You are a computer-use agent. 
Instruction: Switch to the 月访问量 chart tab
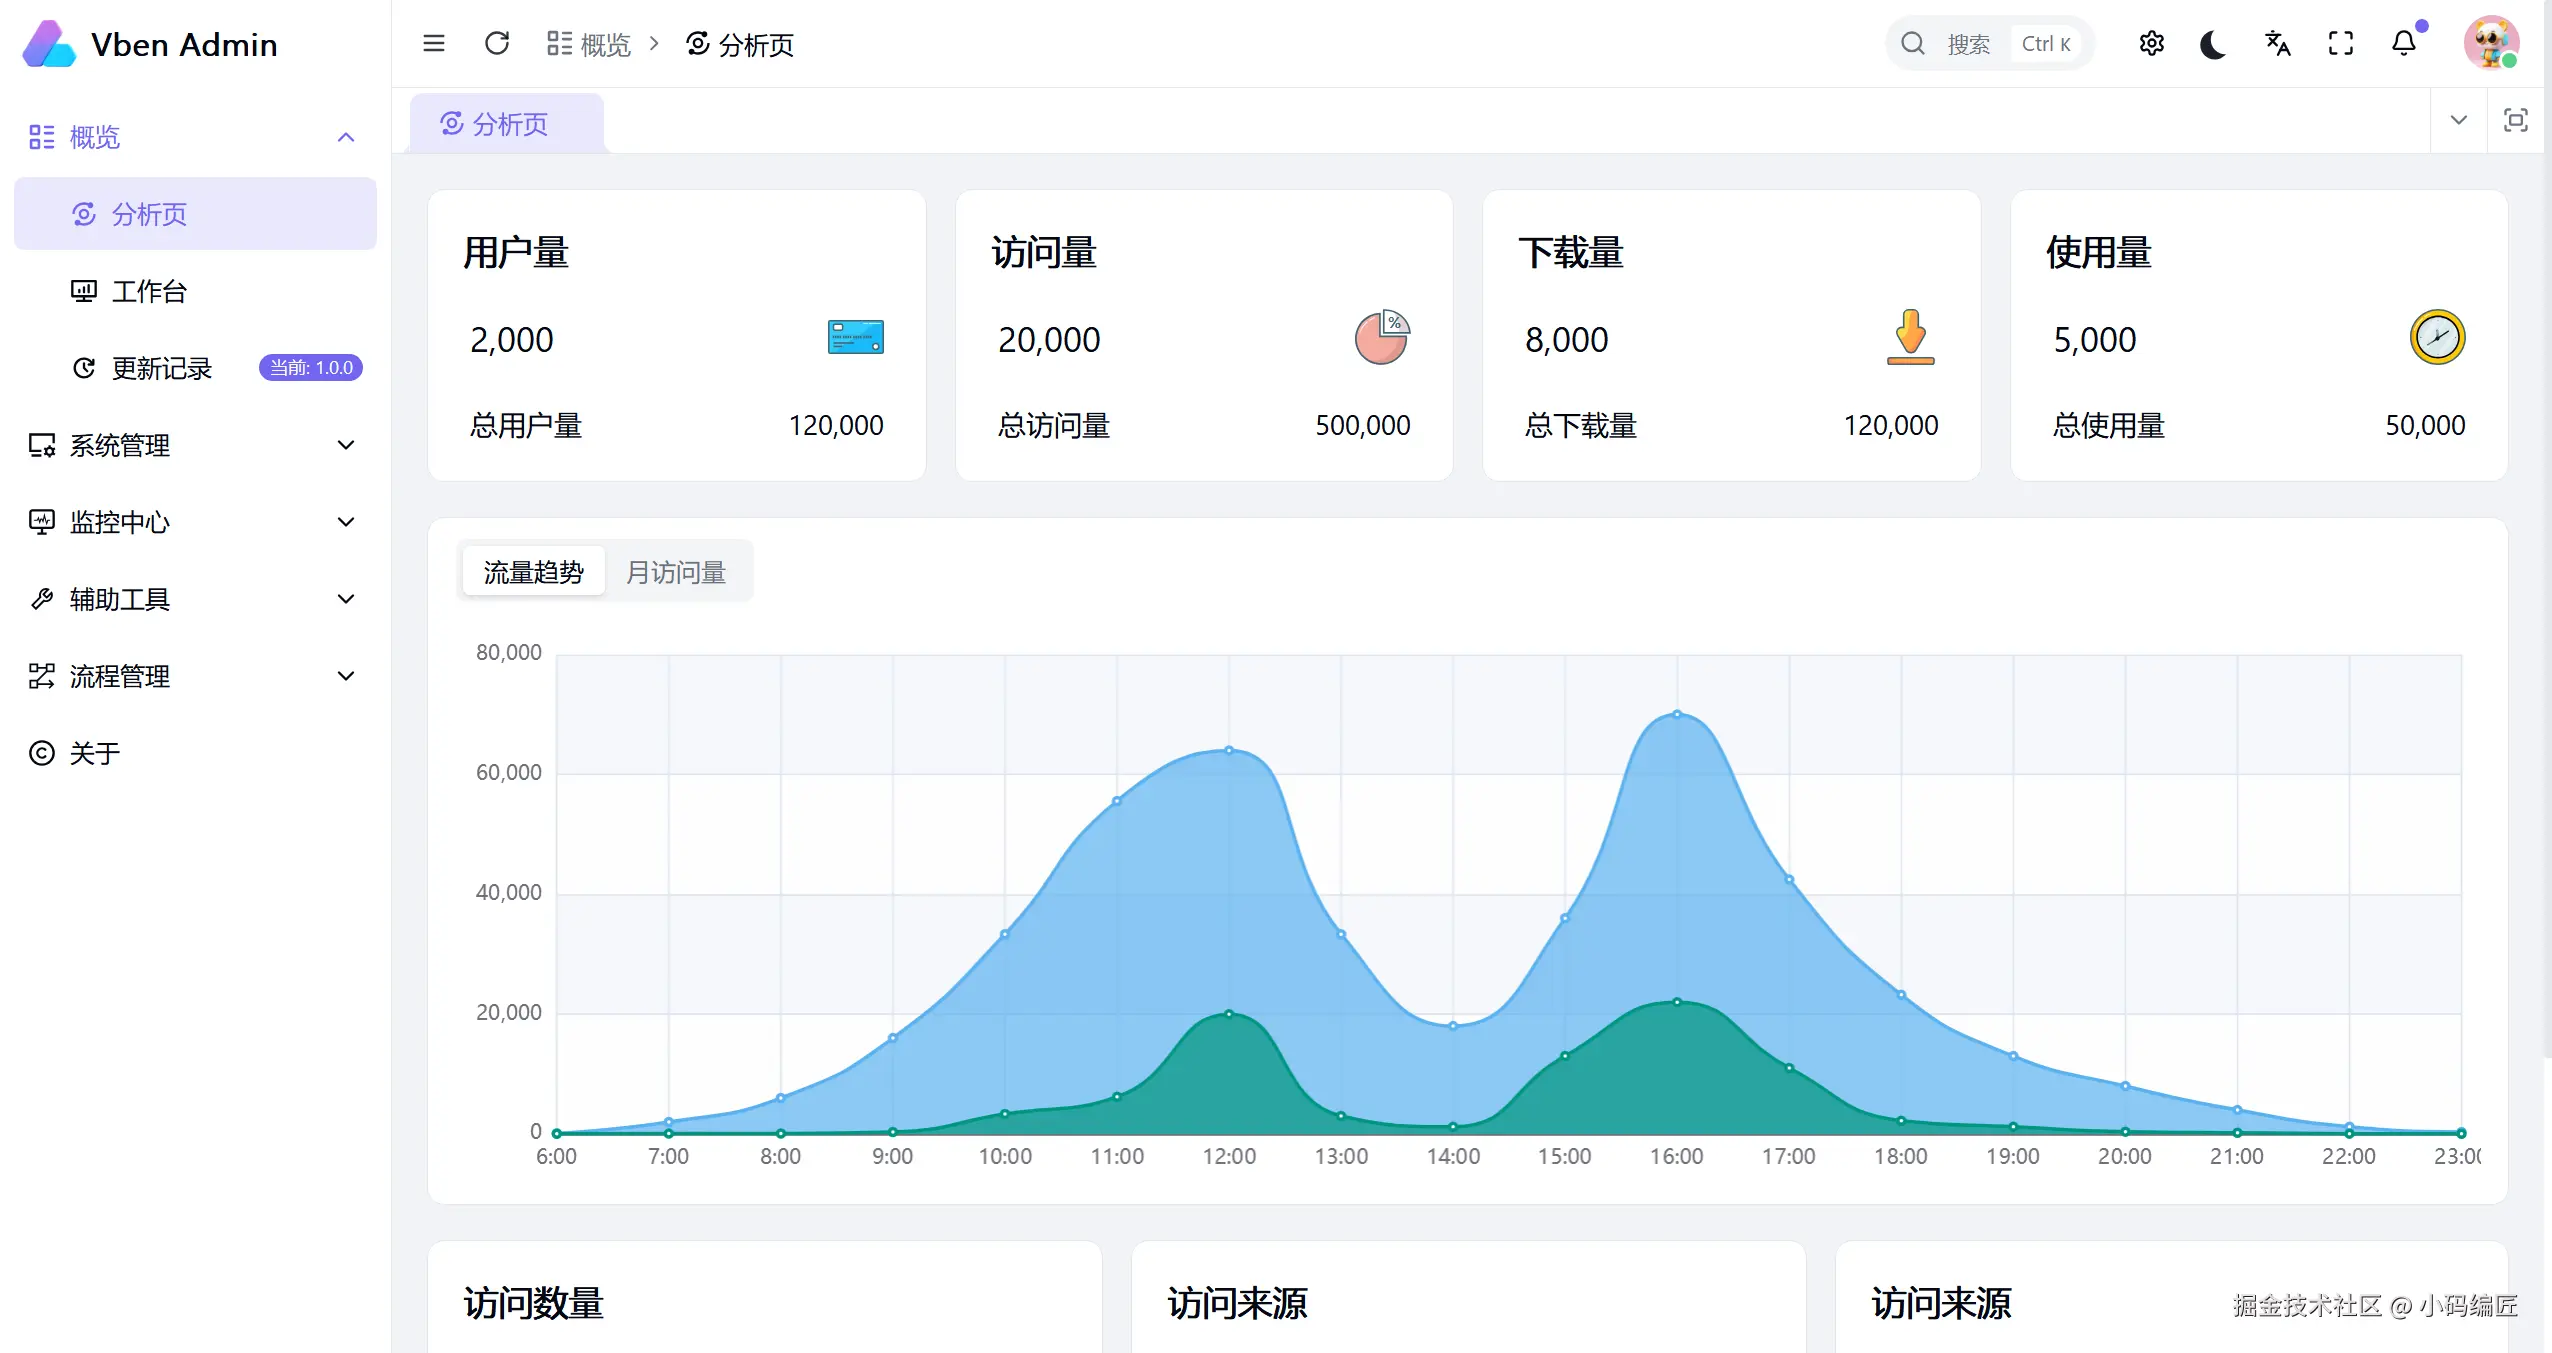coord(676,572)
